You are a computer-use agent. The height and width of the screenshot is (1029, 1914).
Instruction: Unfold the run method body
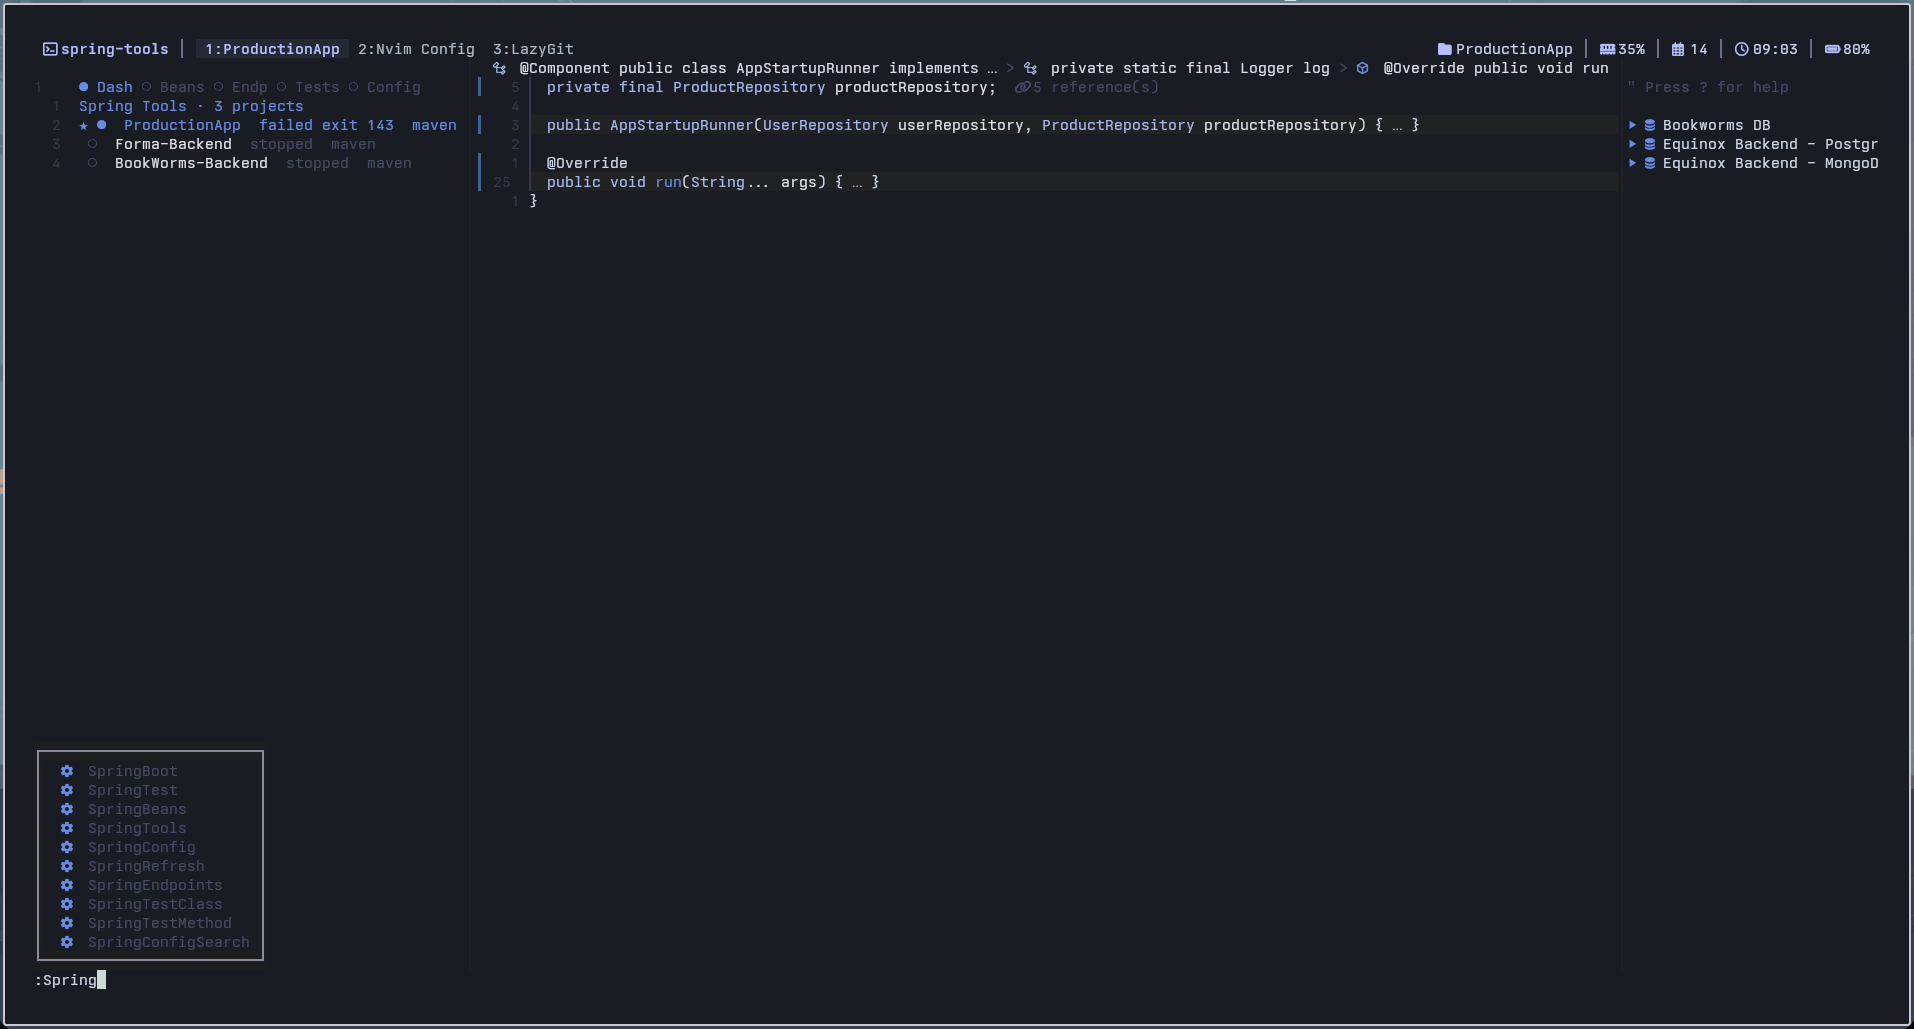tap(857, 182)
